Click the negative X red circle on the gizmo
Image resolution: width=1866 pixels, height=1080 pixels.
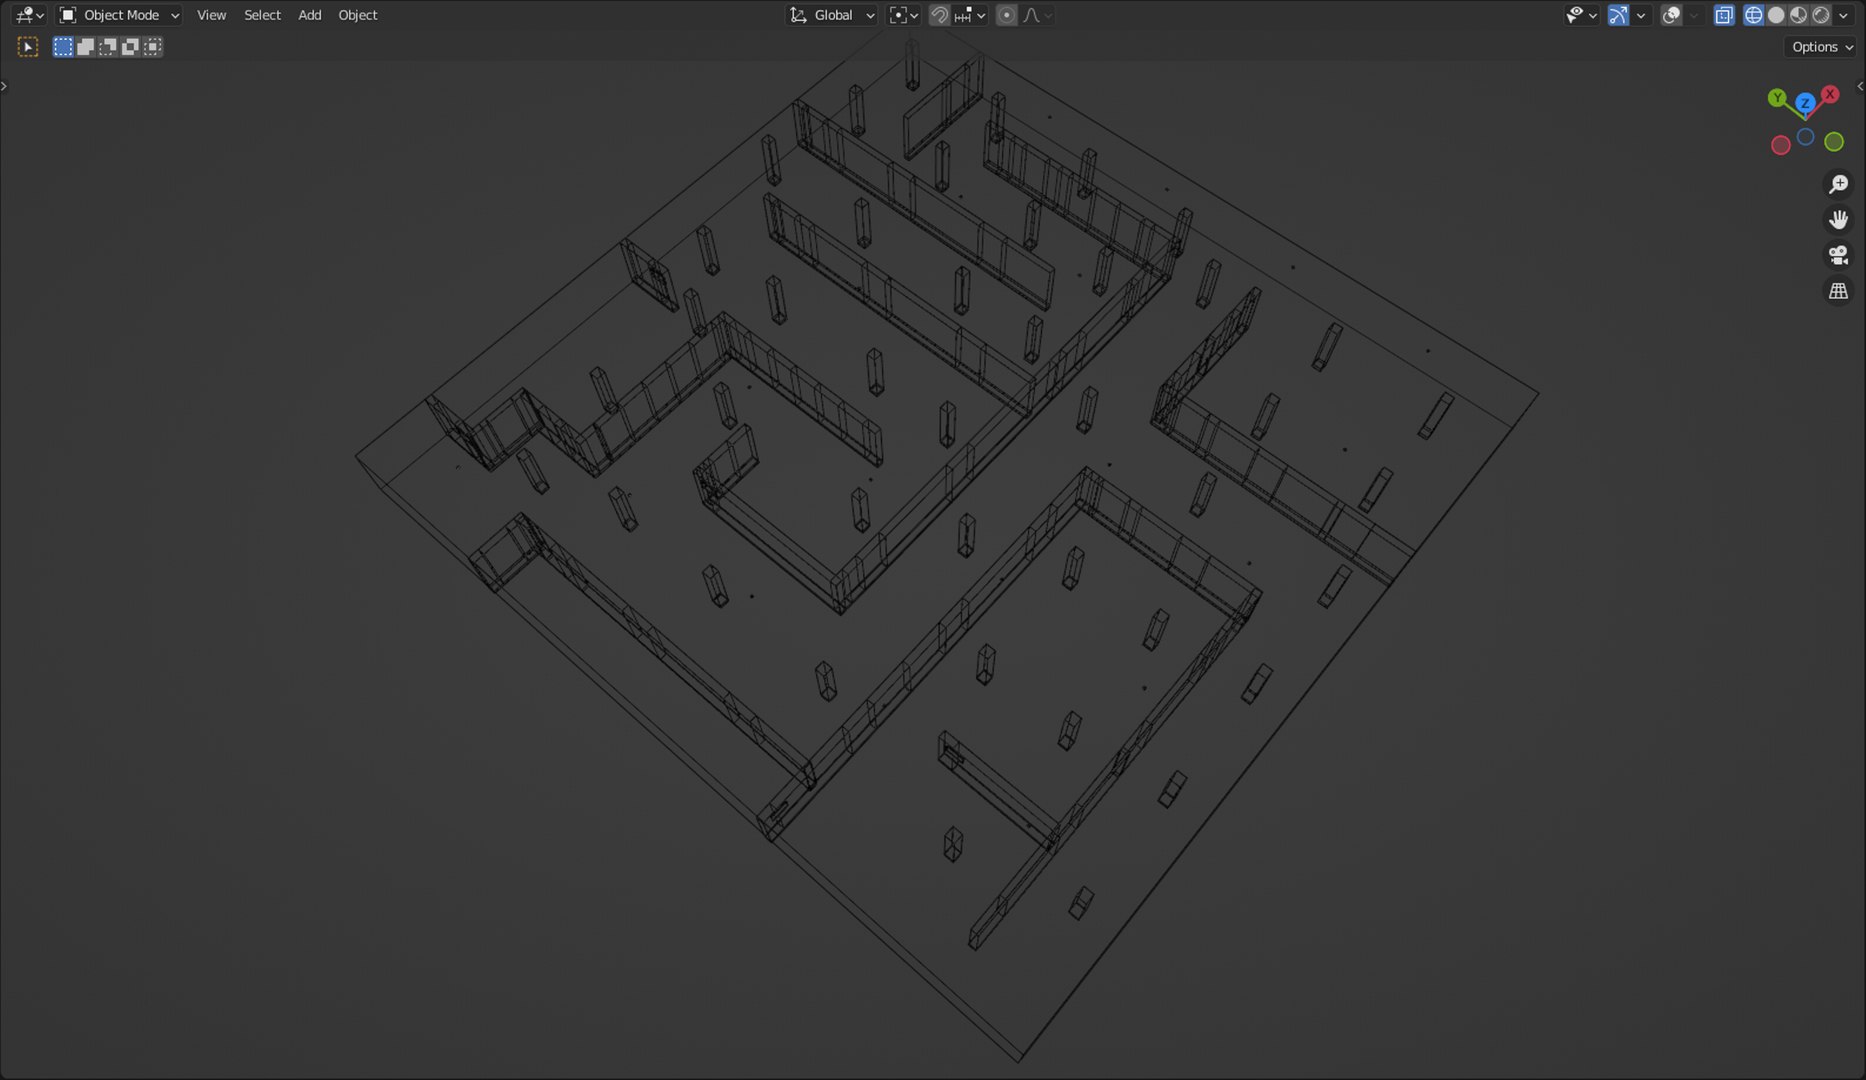point(1781,145)
